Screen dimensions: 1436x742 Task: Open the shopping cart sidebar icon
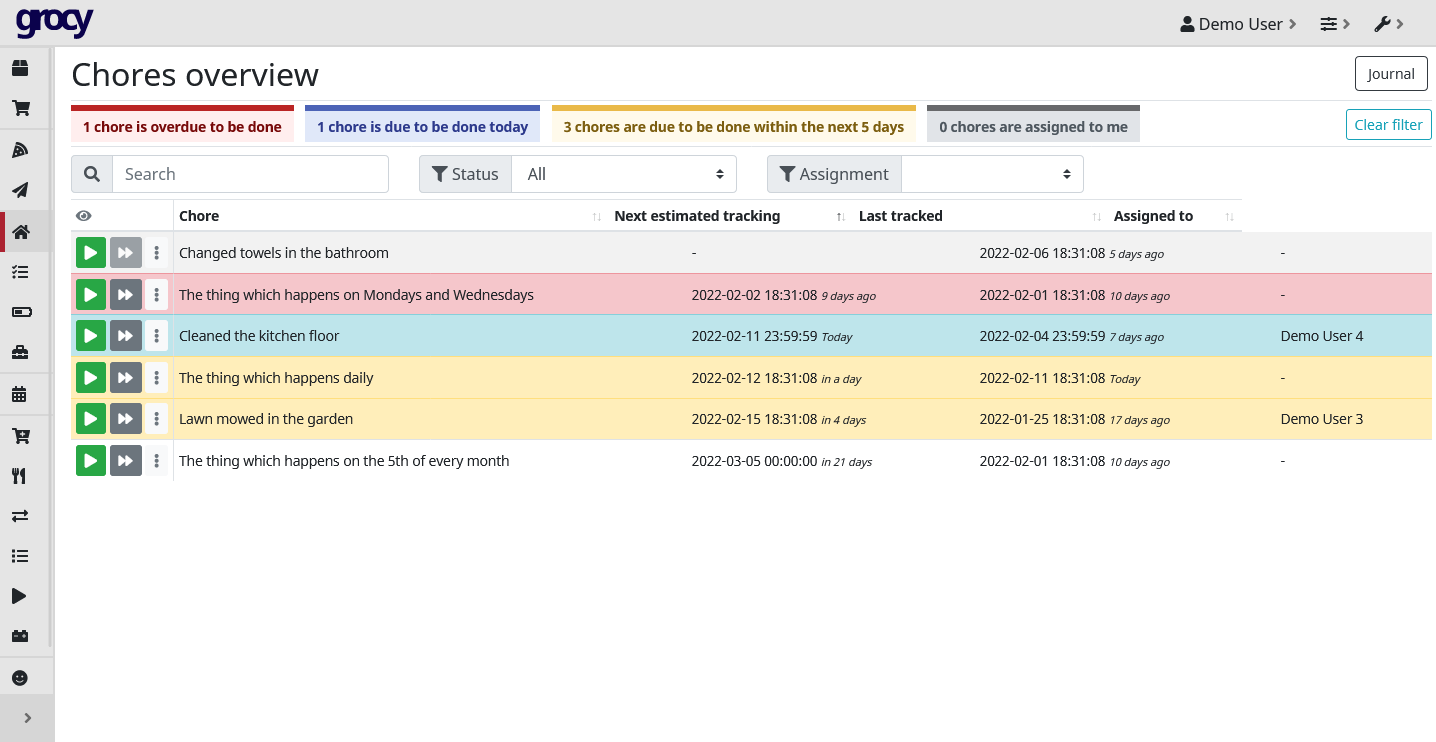tap(19, 109)
